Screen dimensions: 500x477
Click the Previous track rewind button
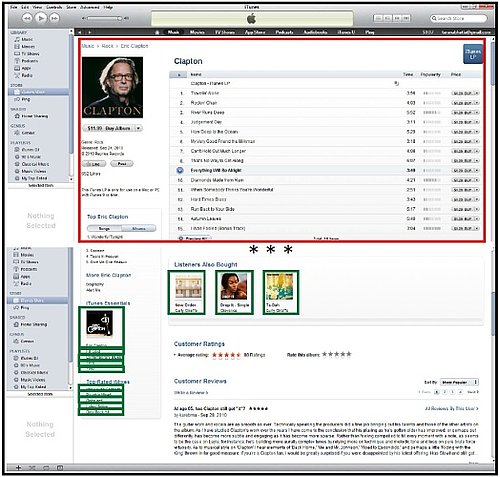coord(27,18)
